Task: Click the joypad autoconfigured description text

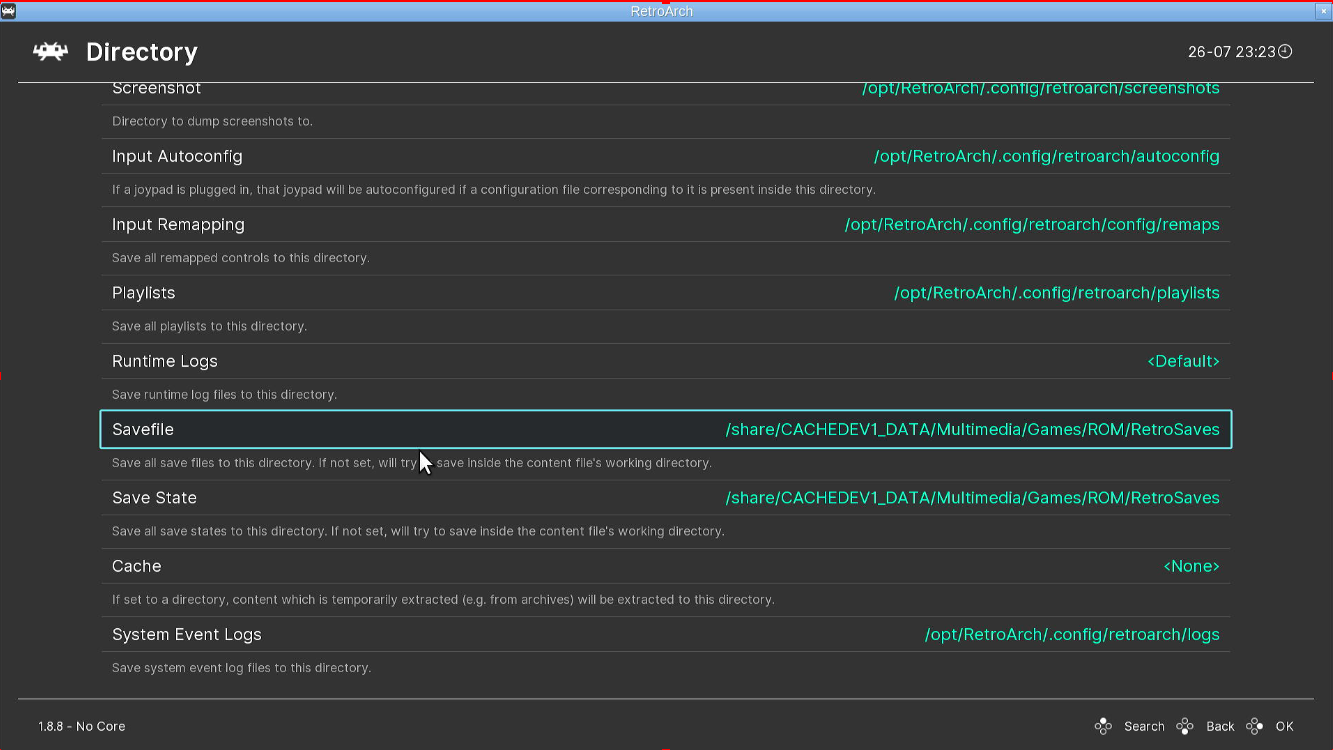Action: tap(493, 190)
